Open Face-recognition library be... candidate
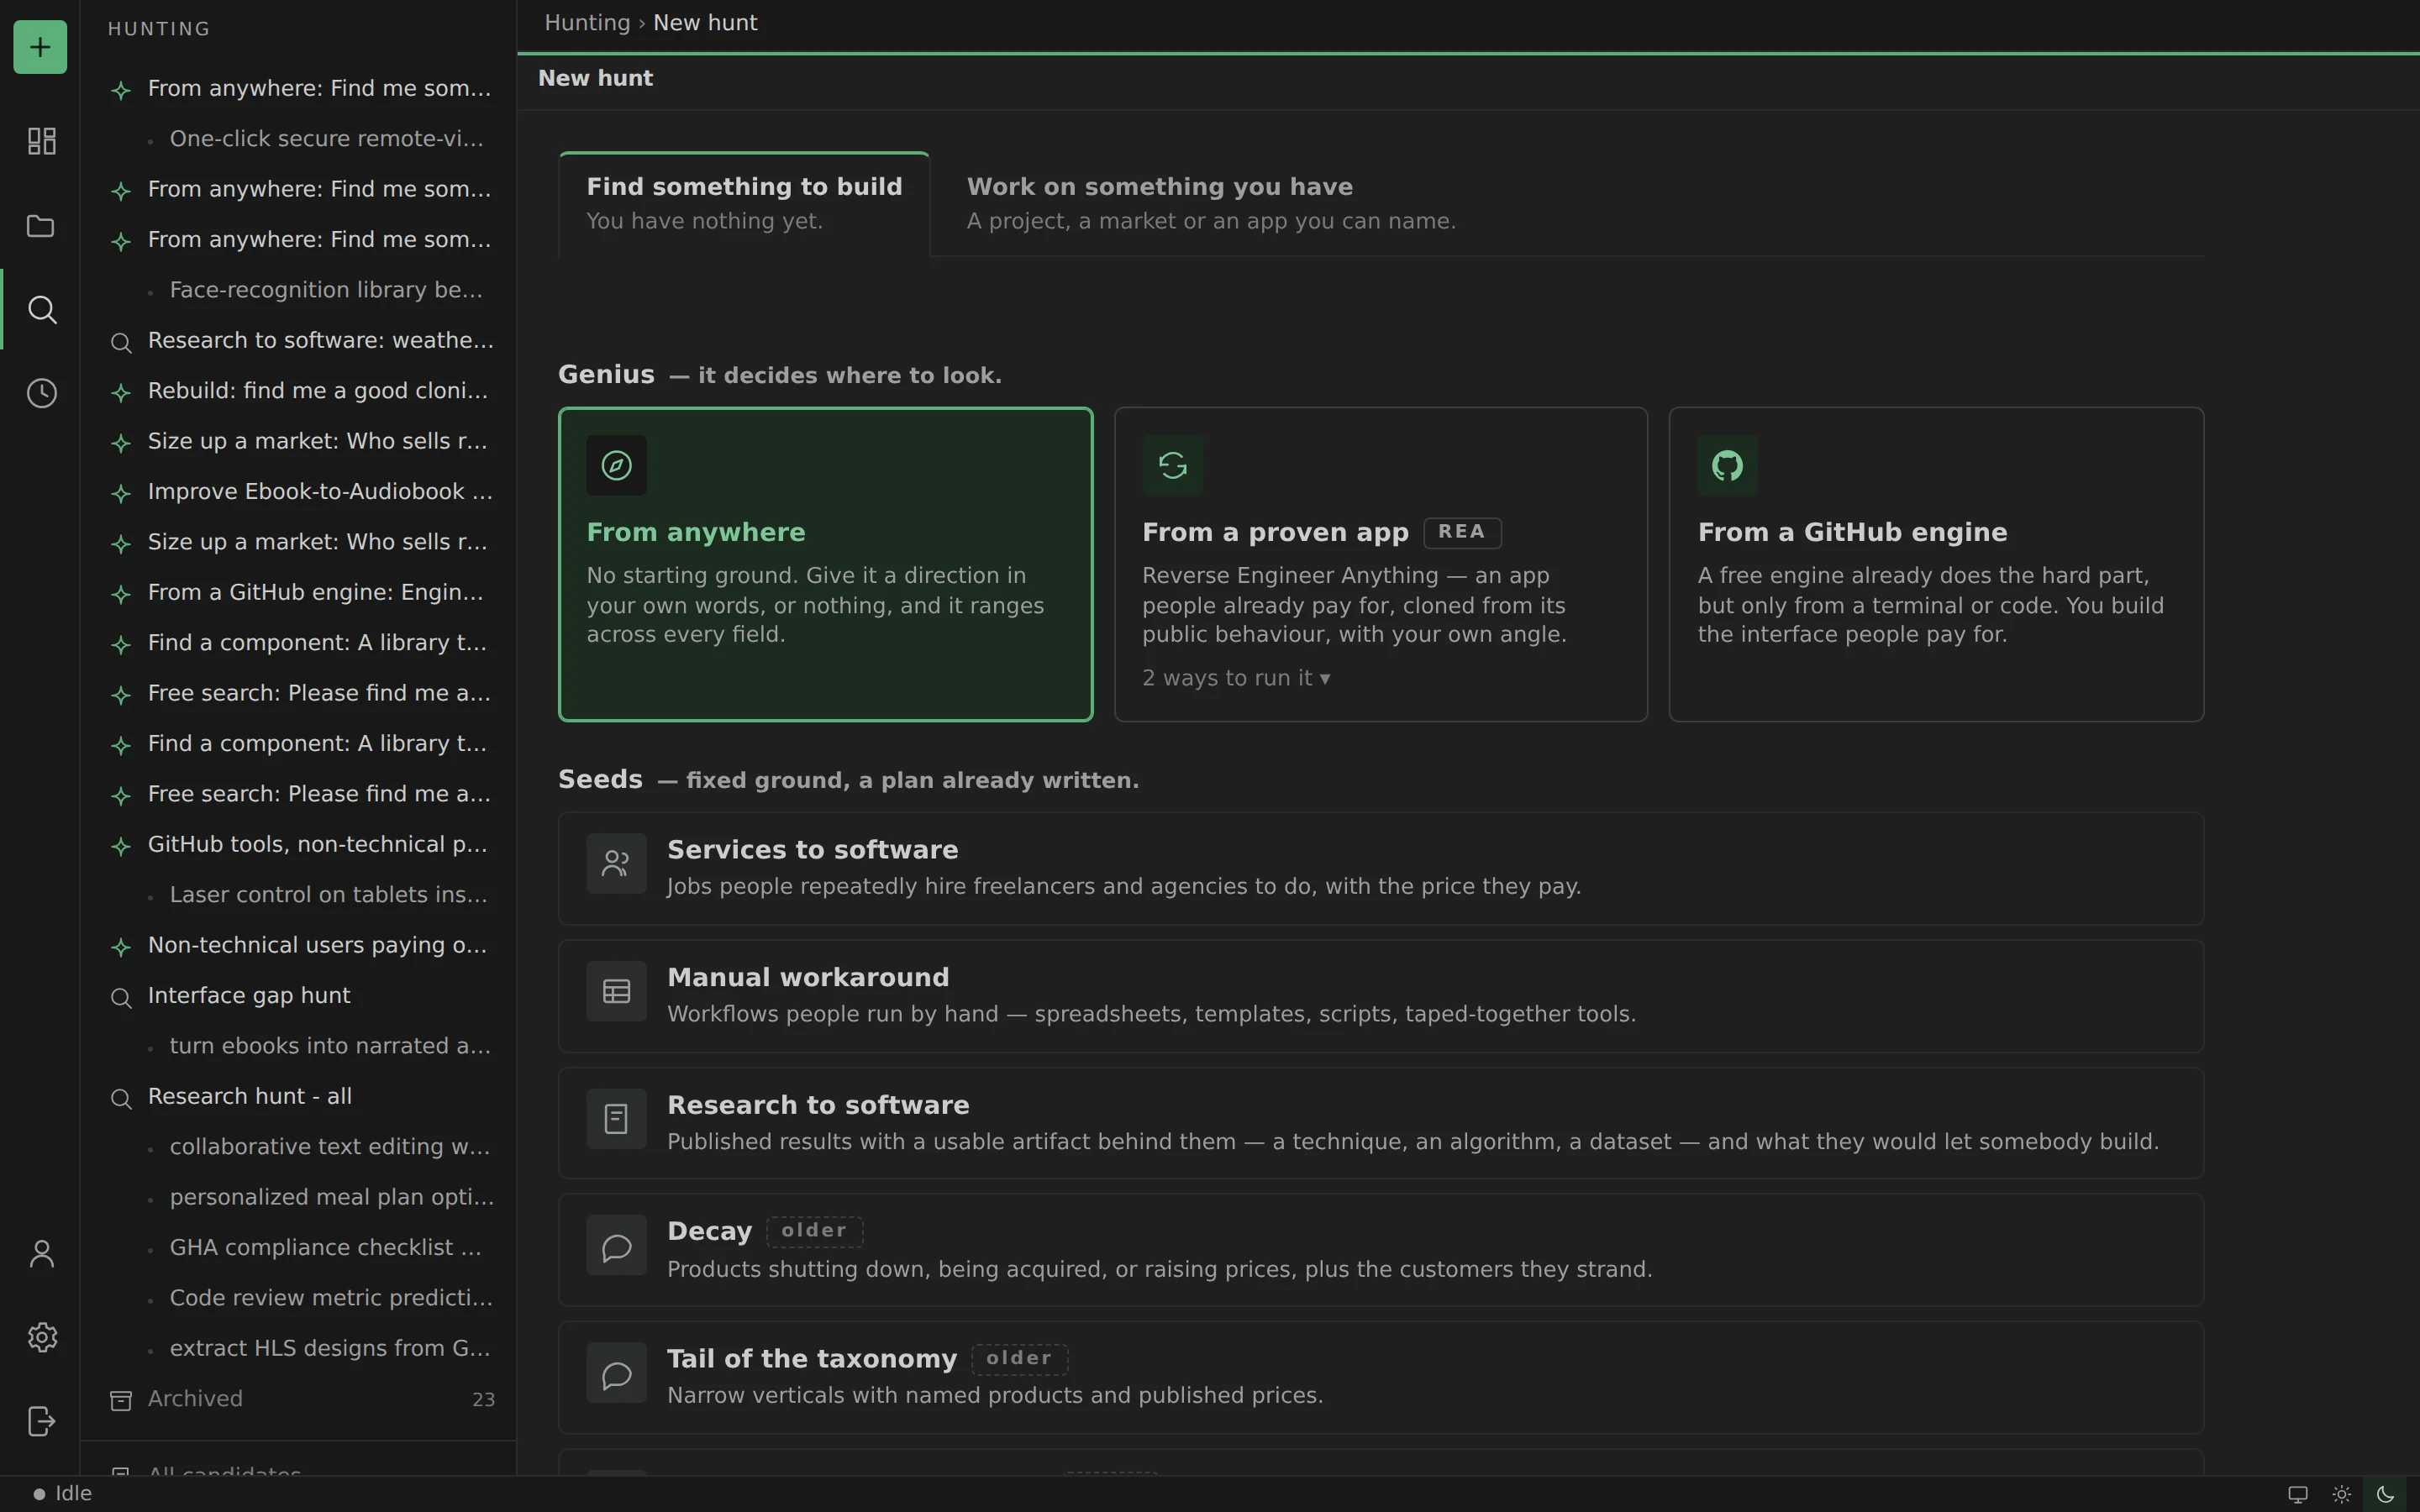 (298, 290)
